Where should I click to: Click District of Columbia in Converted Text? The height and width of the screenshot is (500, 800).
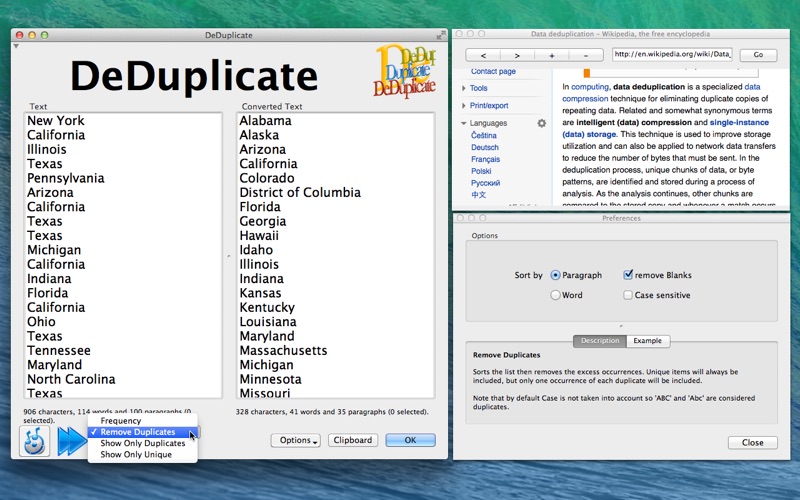[x=300, y=192]
